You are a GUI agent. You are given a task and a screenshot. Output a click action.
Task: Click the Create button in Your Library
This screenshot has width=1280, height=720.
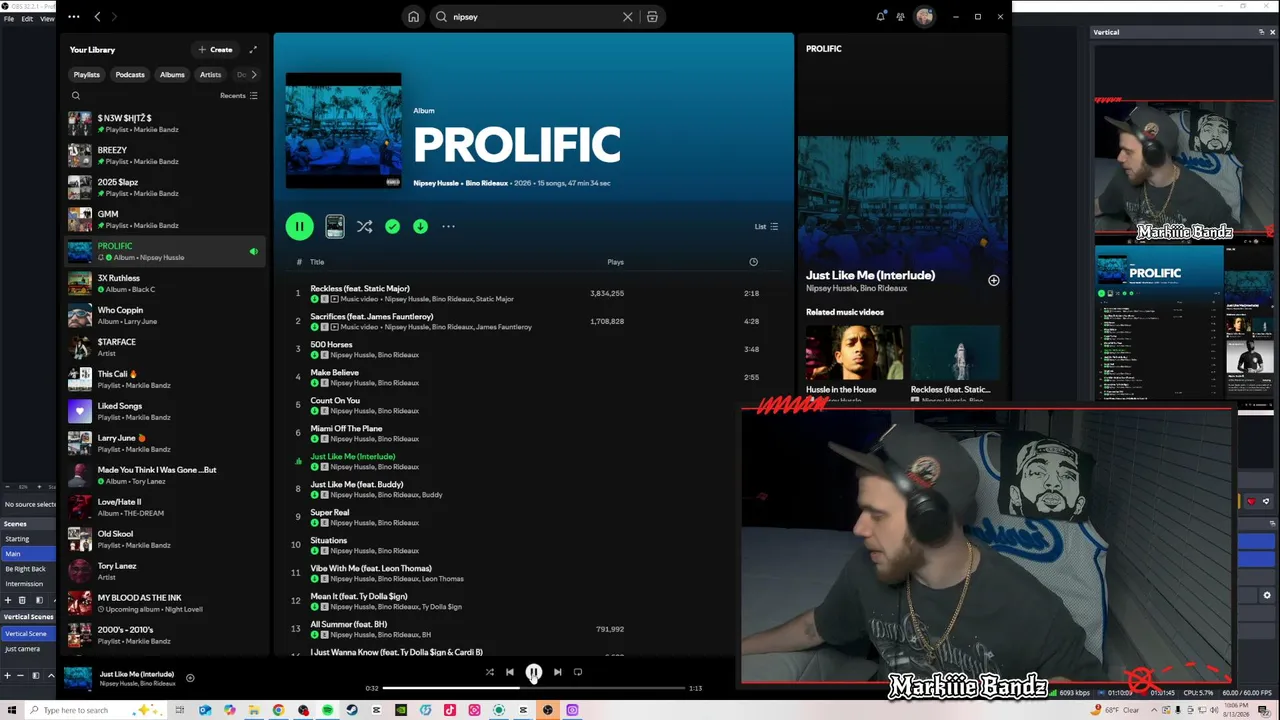click(215, 49)
